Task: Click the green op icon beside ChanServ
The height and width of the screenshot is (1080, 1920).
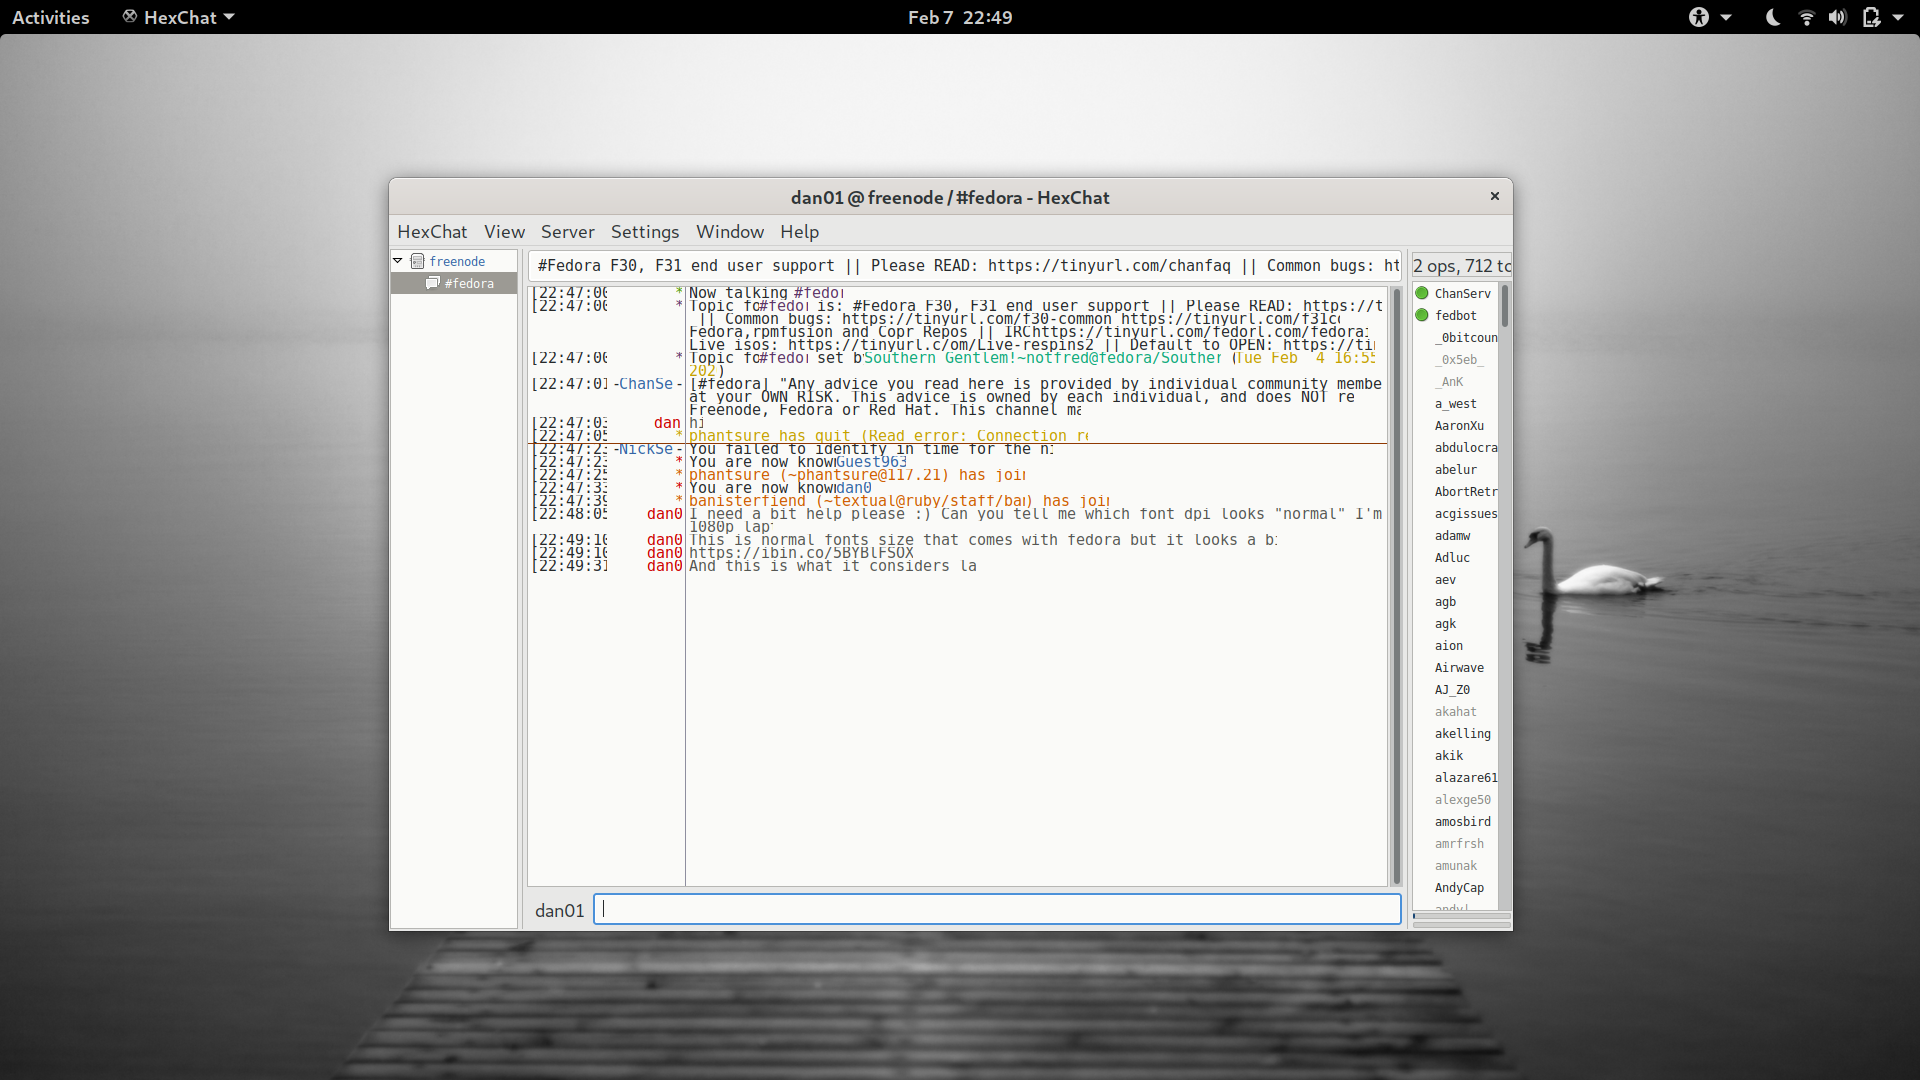Action: [1422, 294]
